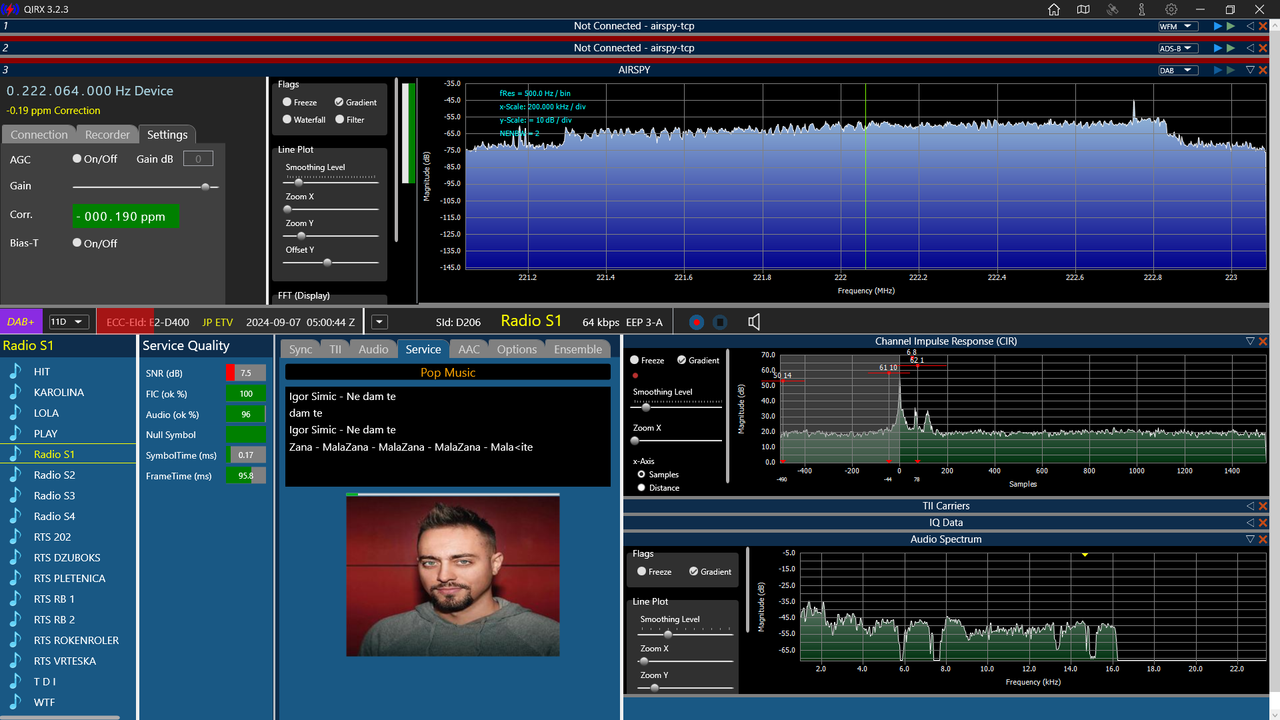Expand the IQ Data panel
Screen dimensions: 1280x720
click(x=1250, y=522)
